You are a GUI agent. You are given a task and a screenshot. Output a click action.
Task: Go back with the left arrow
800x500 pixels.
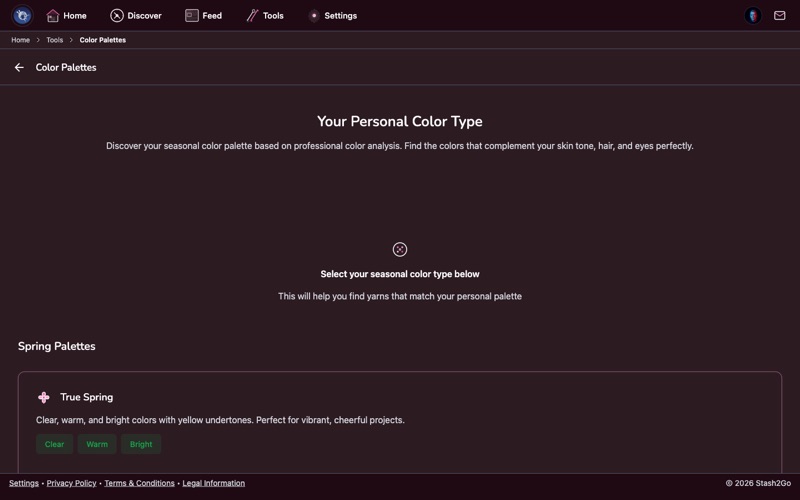[x=19, y=67]
